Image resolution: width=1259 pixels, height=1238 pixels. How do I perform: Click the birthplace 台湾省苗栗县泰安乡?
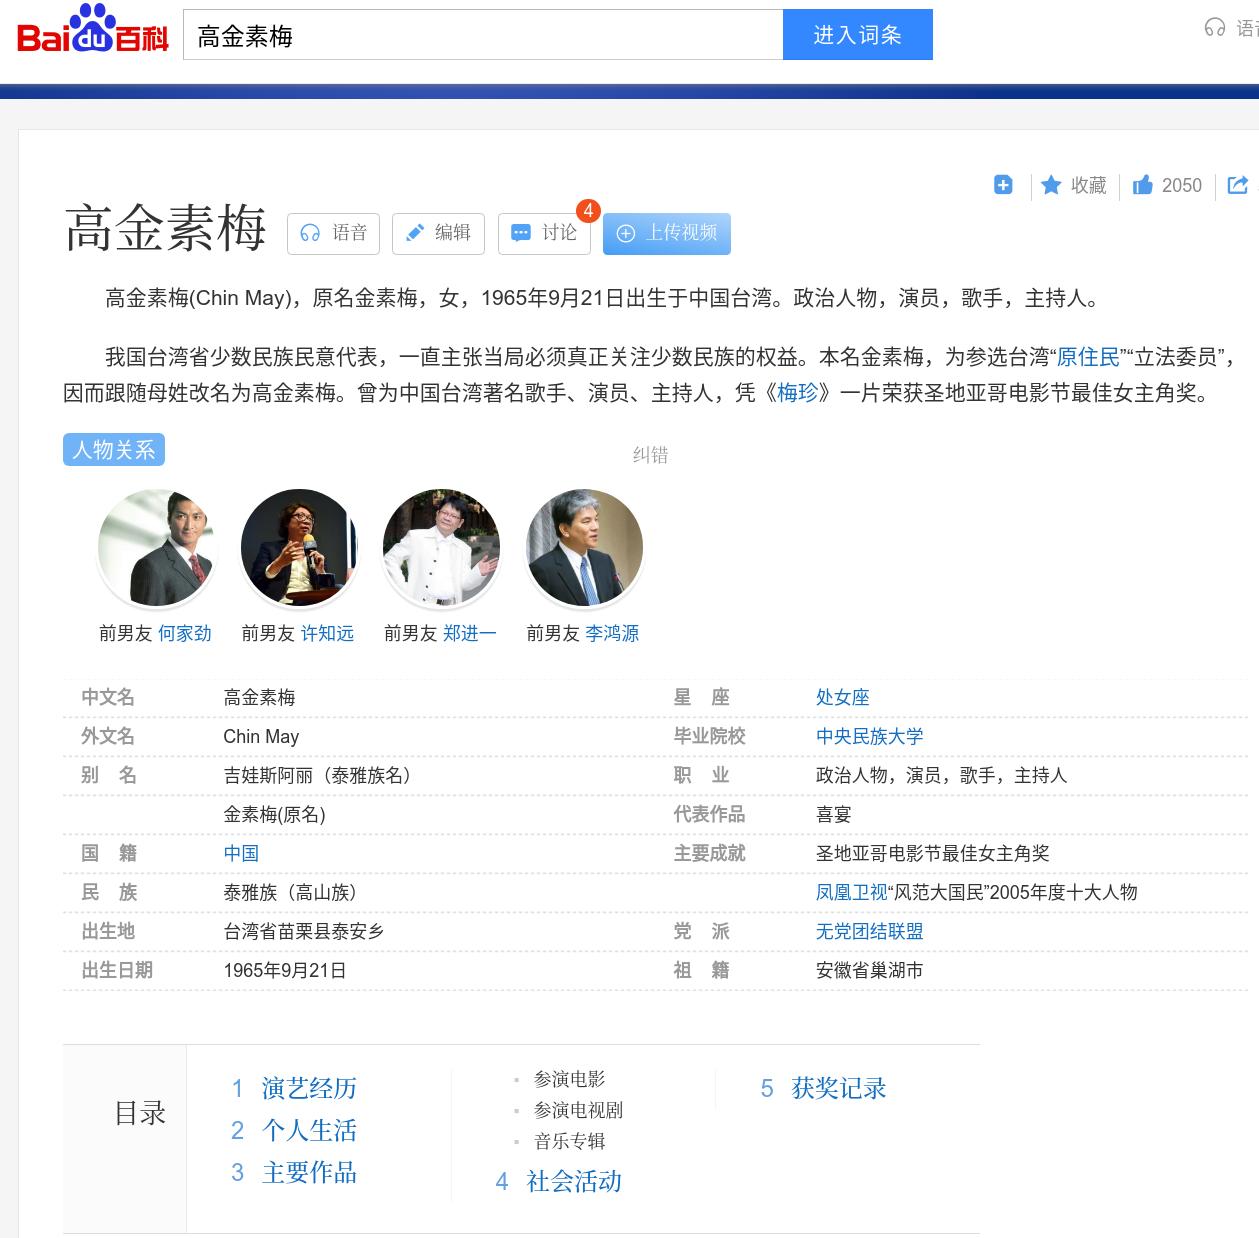click(x=304, y=931)
